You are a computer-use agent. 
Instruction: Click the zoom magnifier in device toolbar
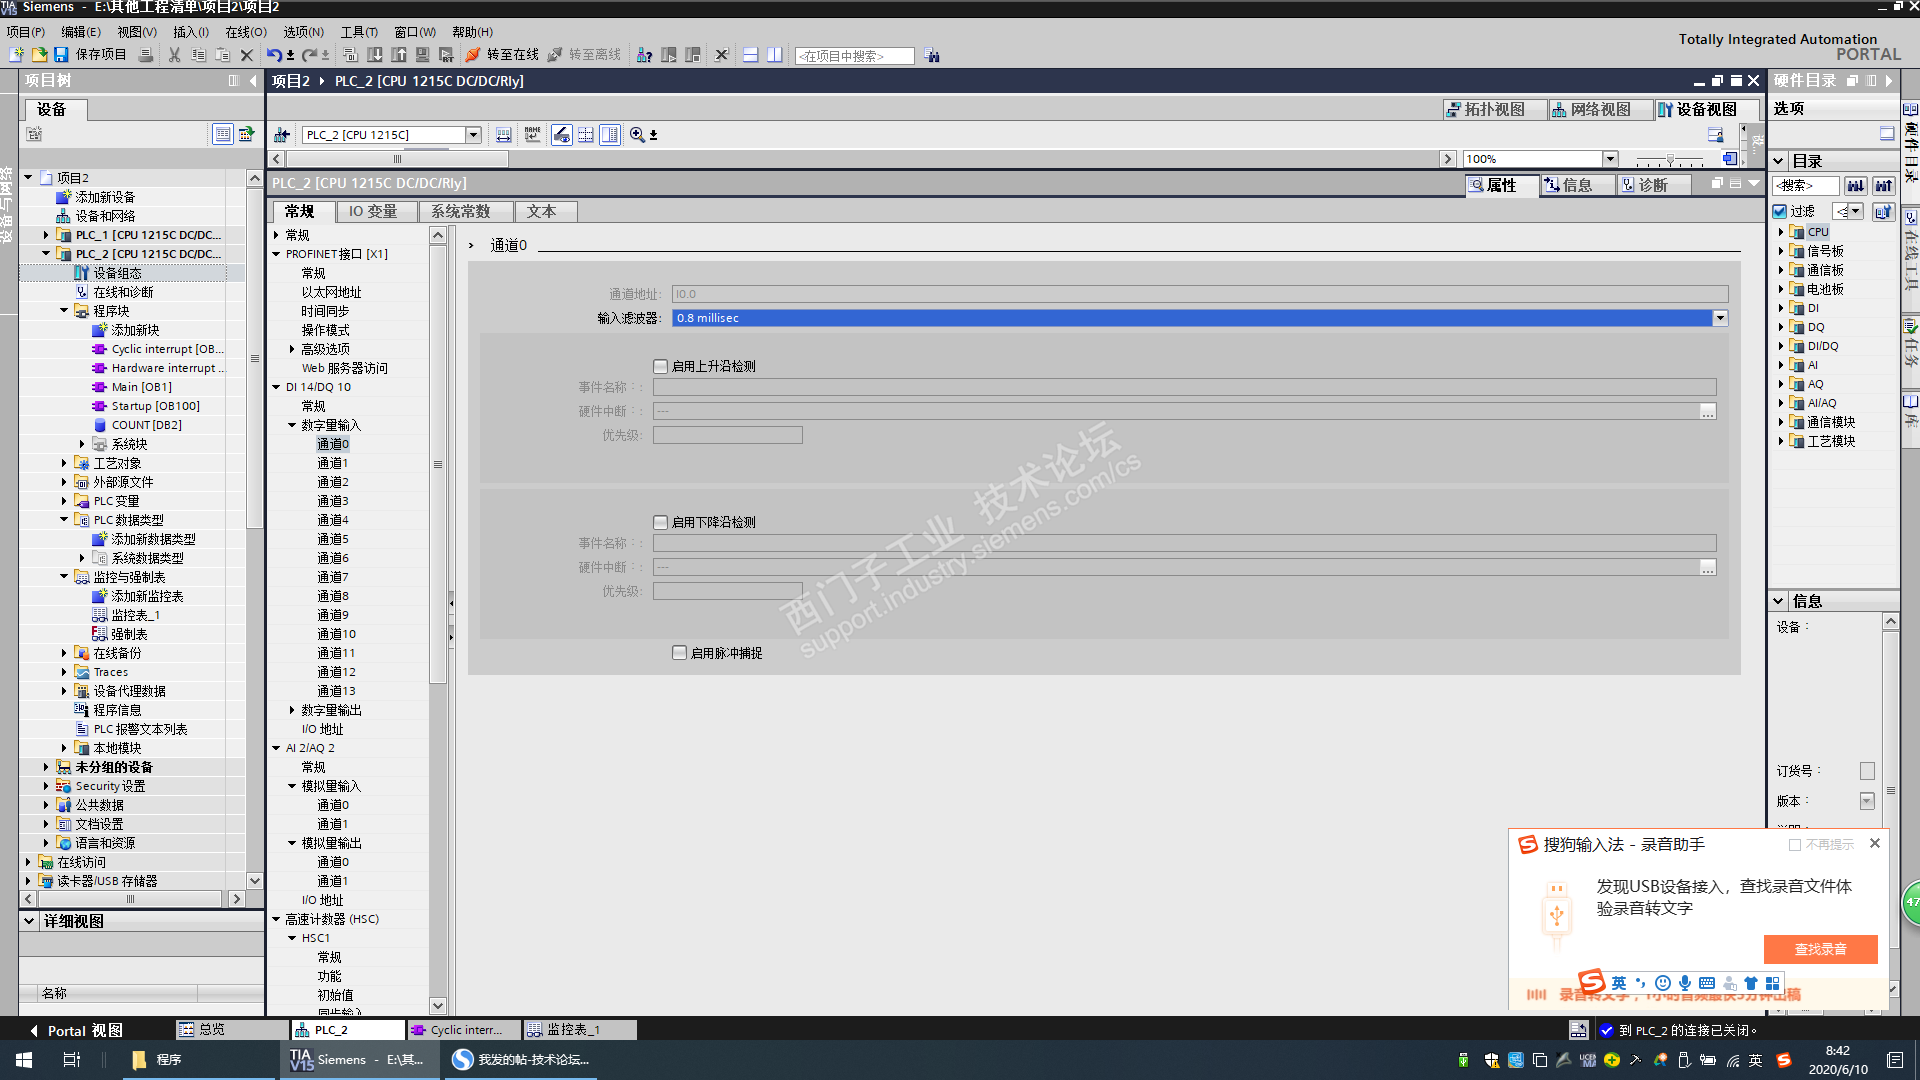(637, 135)
